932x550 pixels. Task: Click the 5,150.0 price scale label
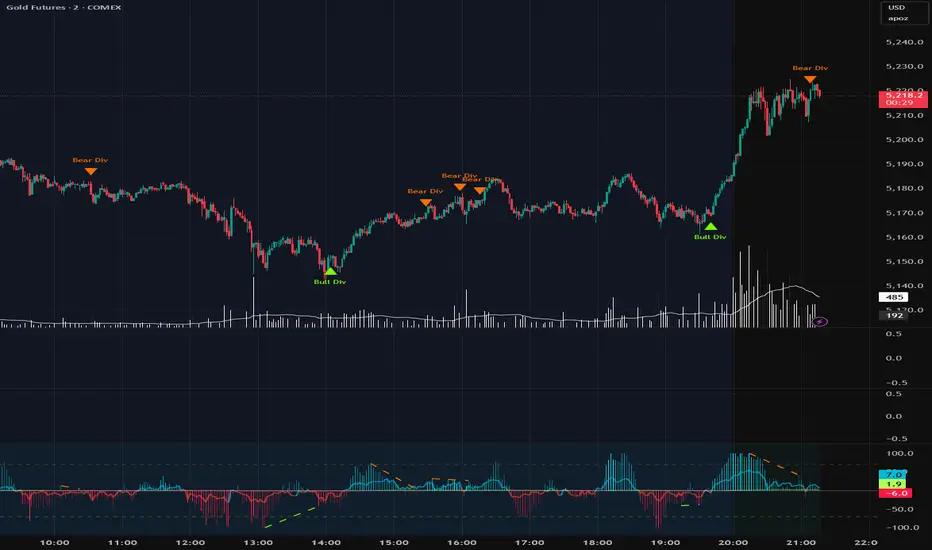(904, 262)
